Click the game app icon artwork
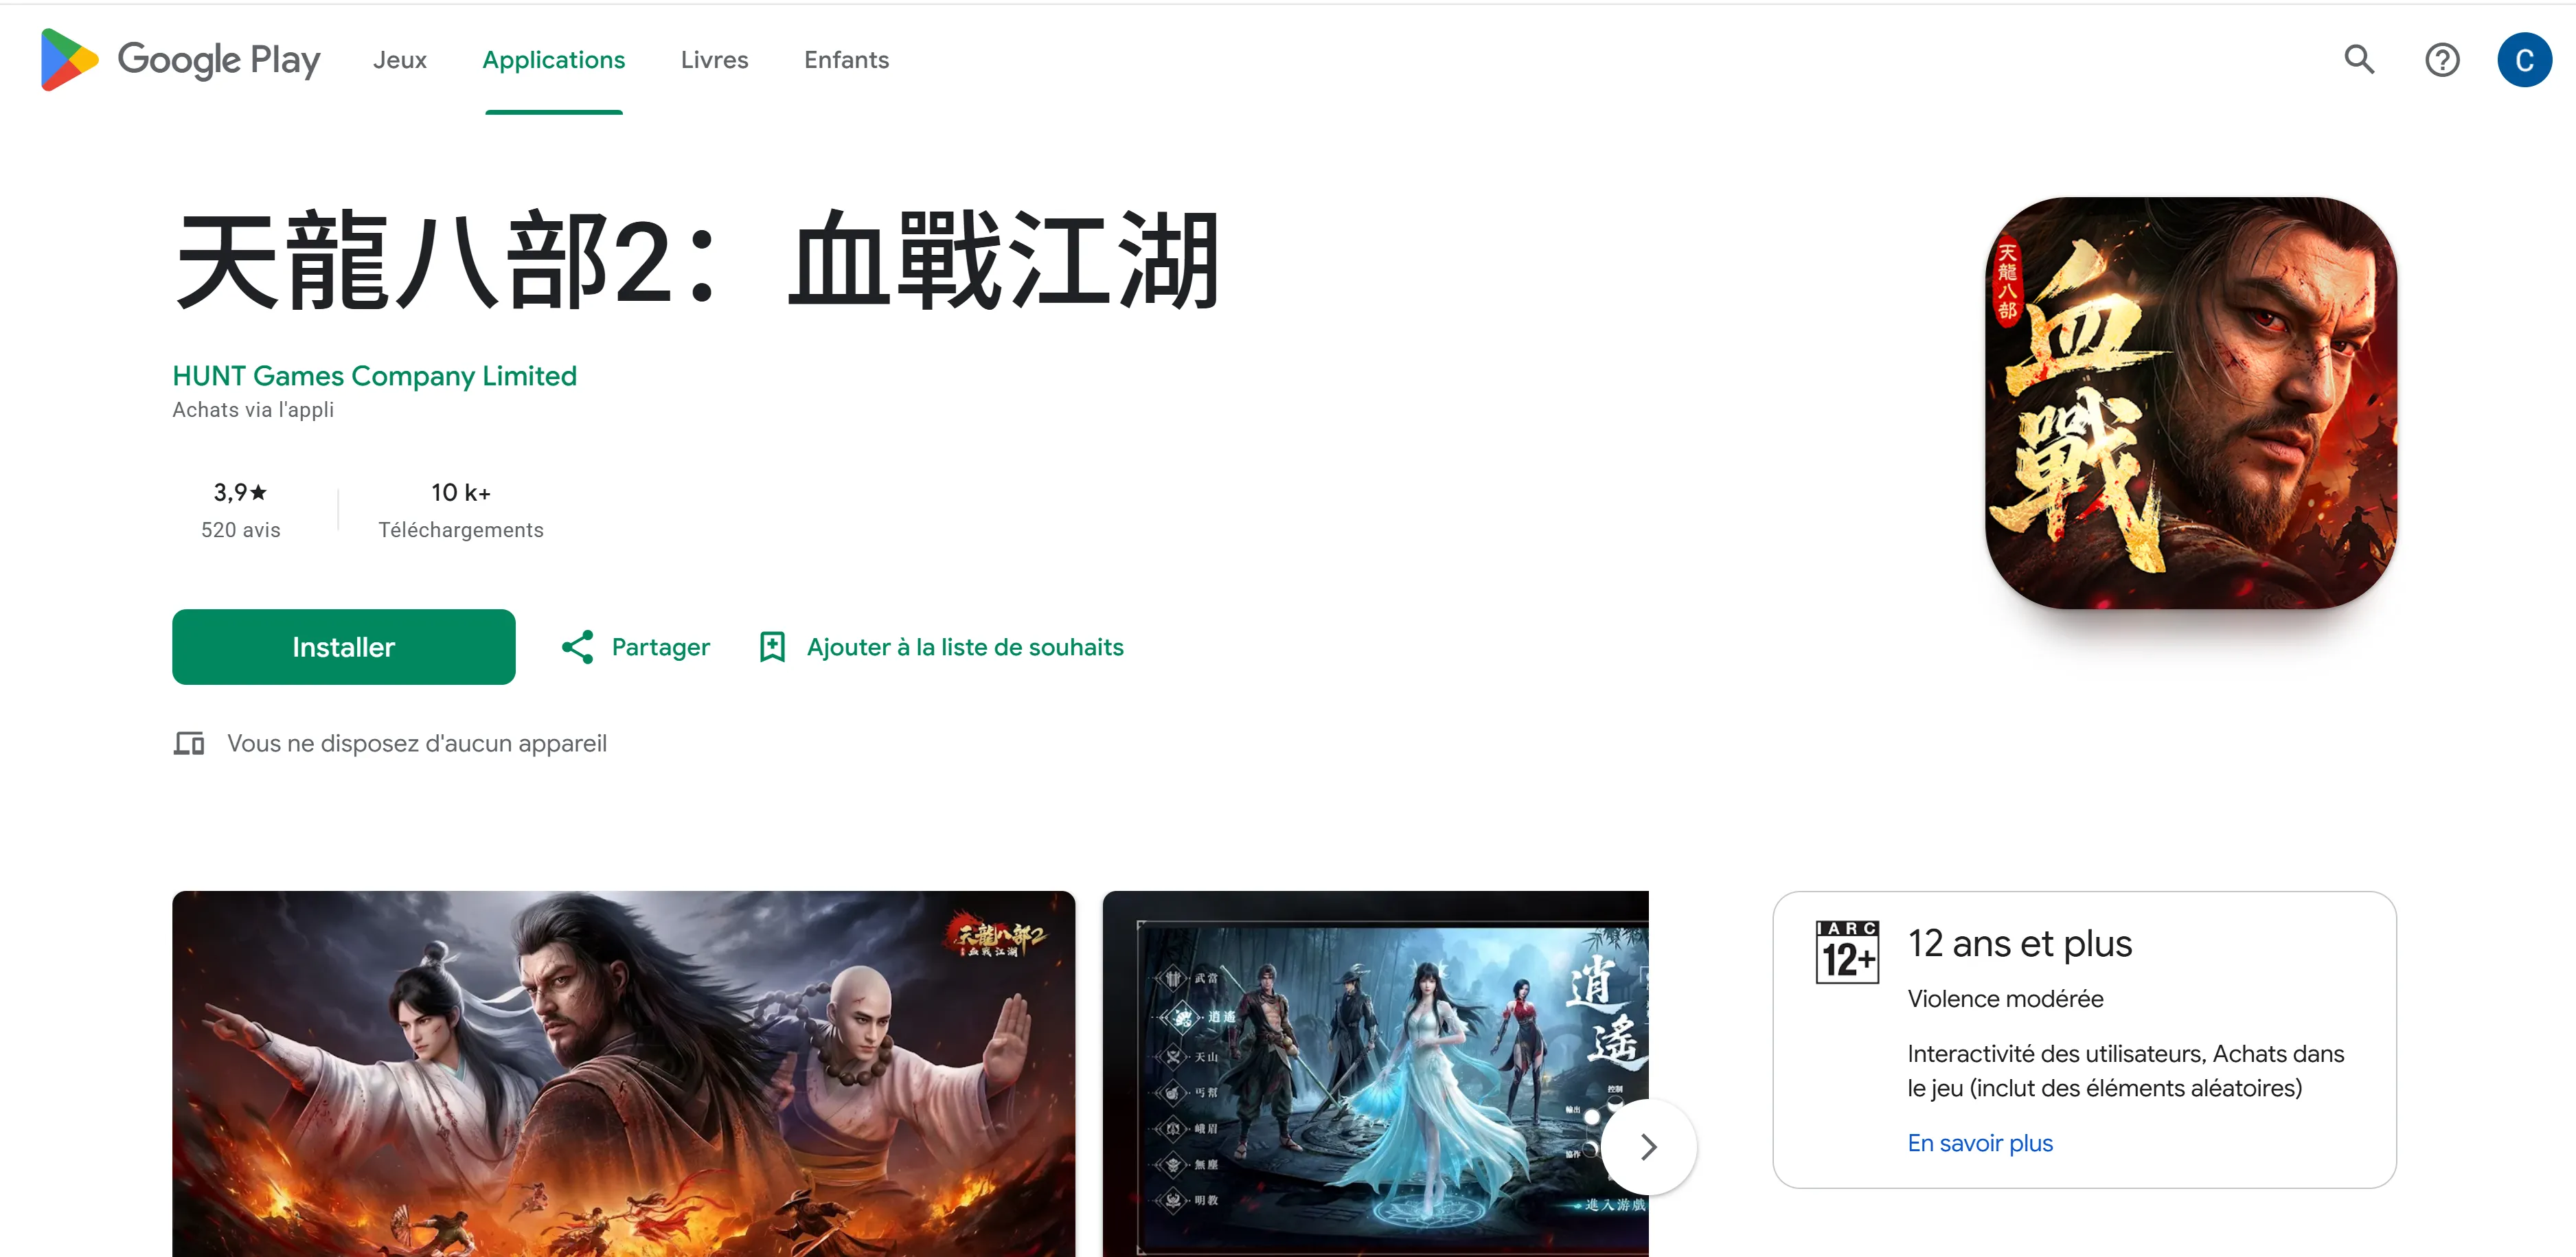The image size is (2576, 1257). [x=2191, y=403]
